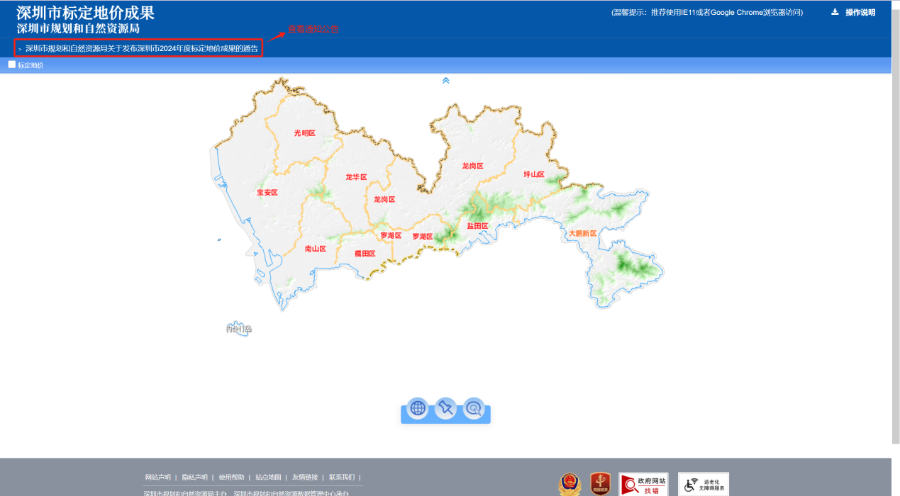This screenshot has width=900, height=496.
Task: Click 南山区 on the Shenzhen map
Action: click(315, 248)
